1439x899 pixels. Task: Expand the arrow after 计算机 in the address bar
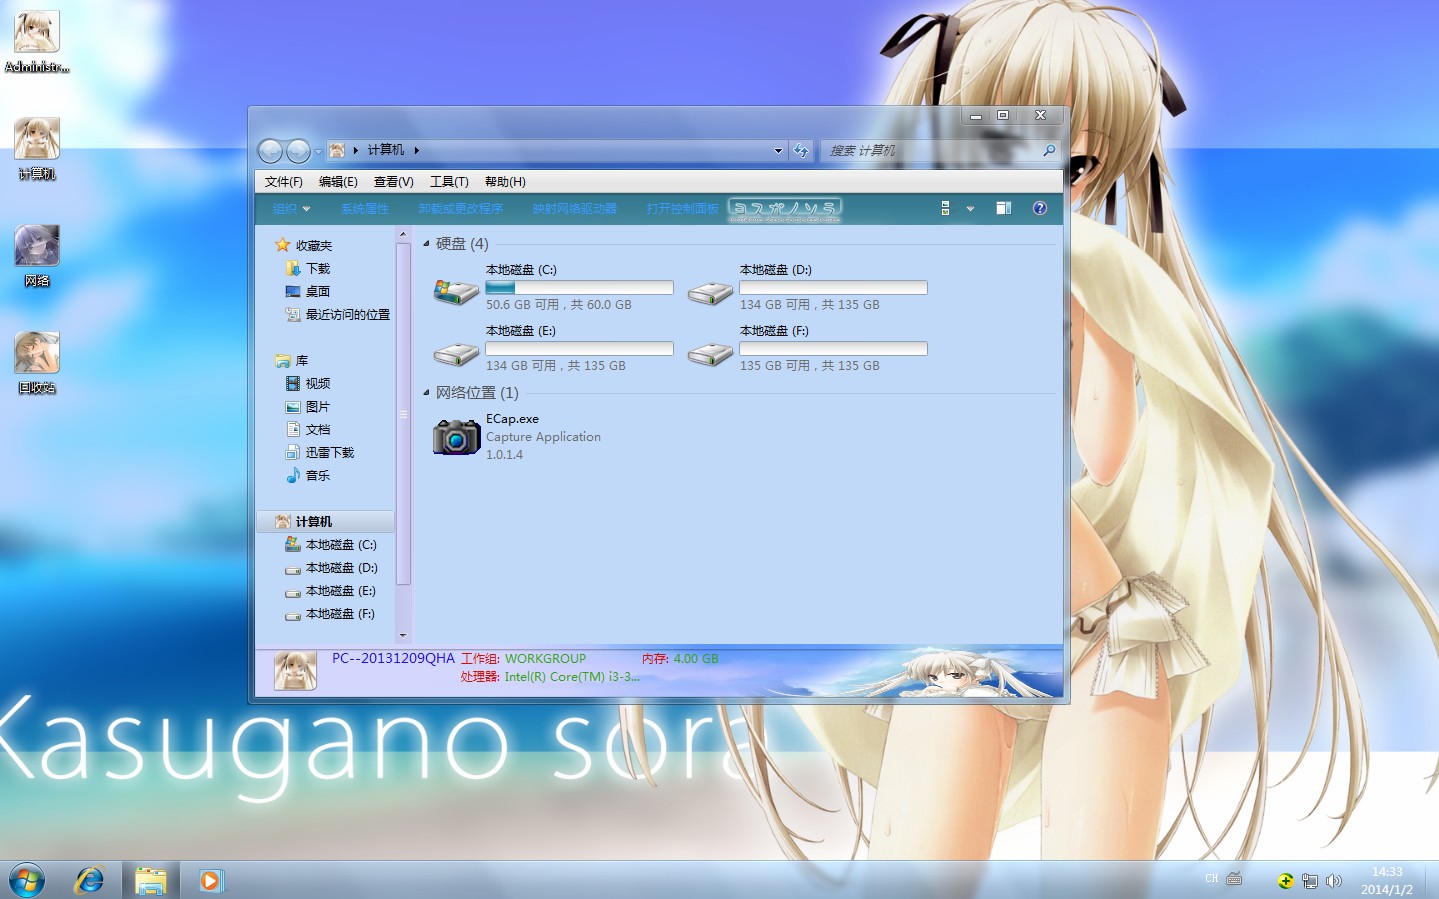417,151
